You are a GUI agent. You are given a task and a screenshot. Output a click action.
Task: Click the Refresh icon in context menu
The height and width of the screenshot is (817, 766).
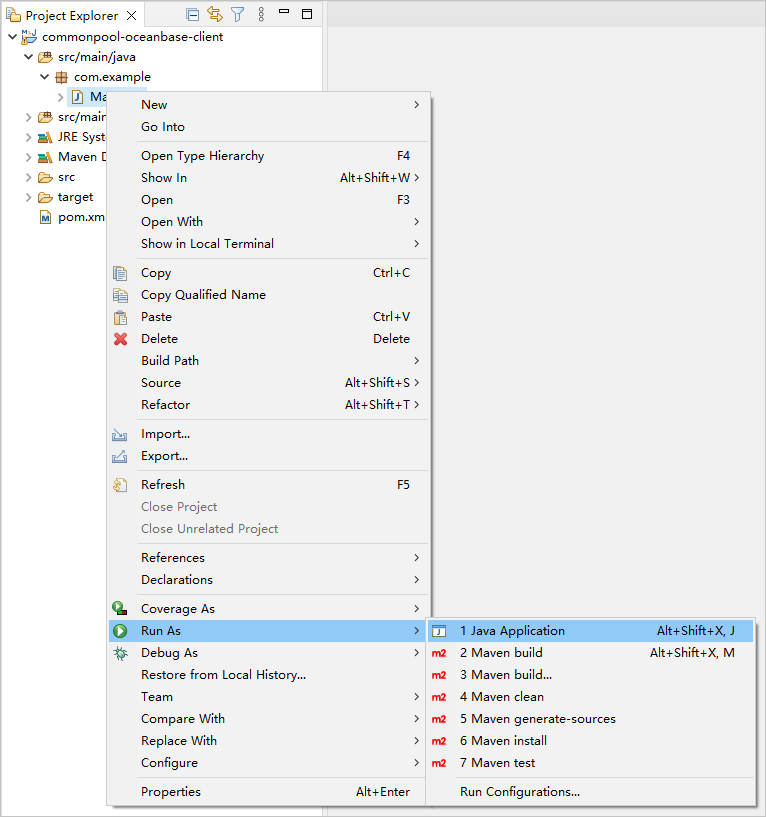tap(120, 485)
